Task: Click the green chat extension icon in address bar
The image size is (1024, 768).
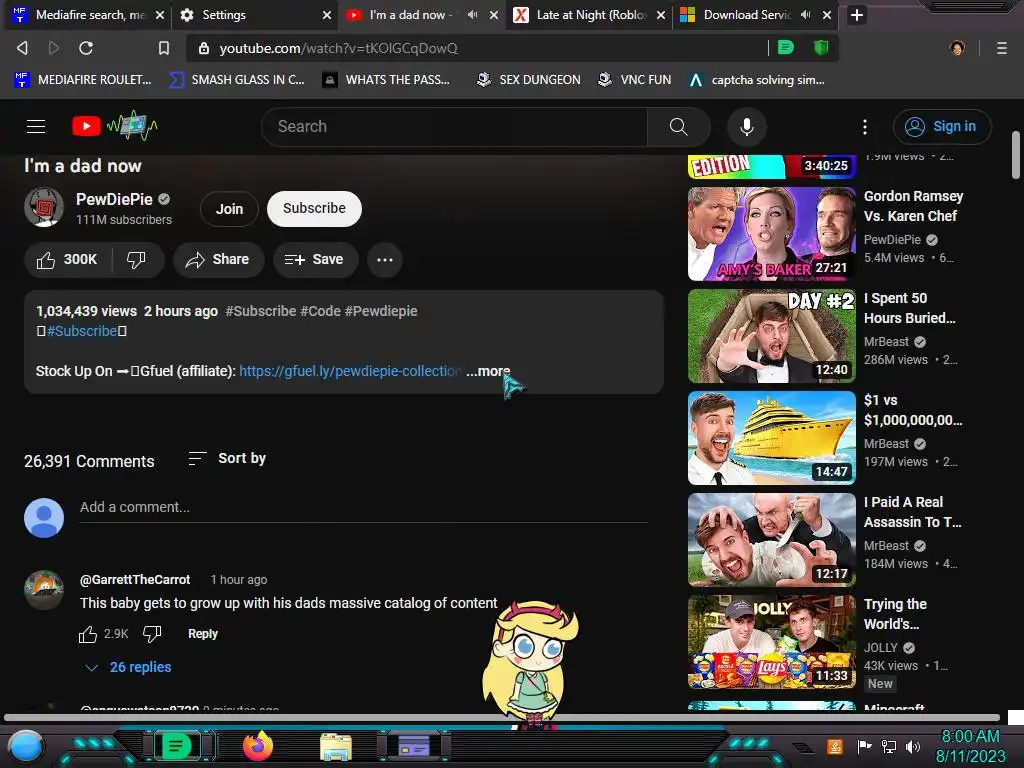Action: coord(786,48)
